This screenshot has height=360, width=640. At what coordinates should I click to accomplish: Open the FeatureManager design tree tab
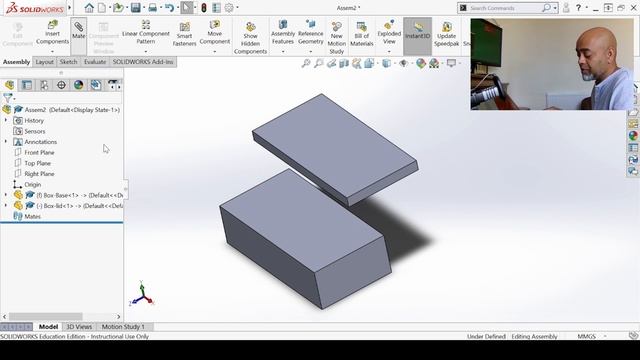pyautogui.click(x=9, y=85)
